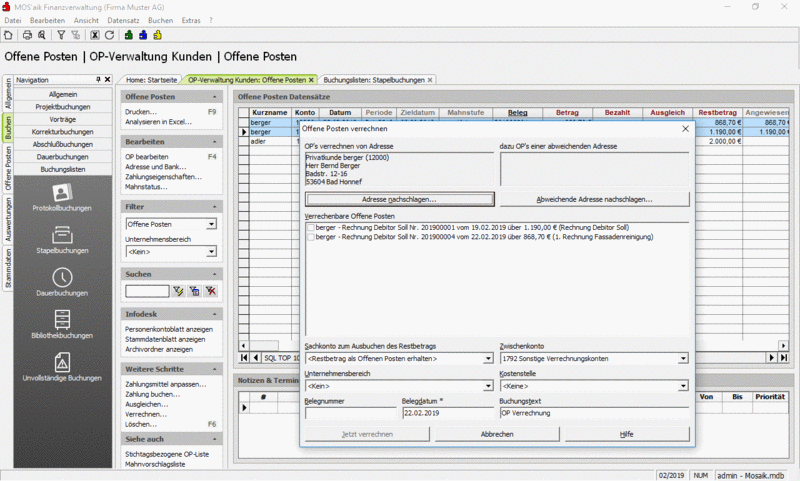Click the Home icon in the toolbar
This screenshot has height=481, width=800.
pyautogui.click(x=8, y=35)
